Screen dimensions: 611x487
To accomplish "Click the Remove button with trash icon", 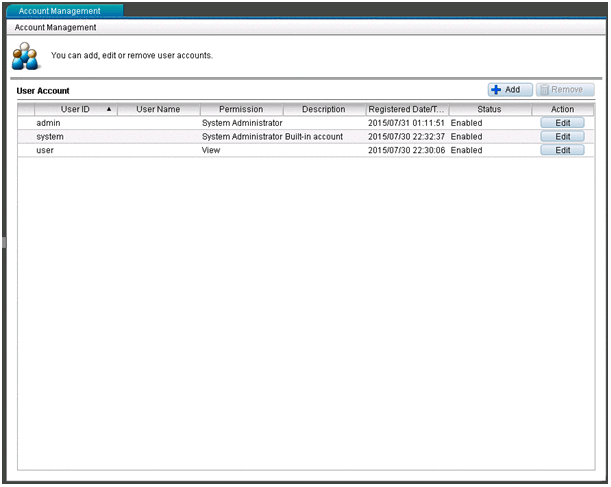I will coord(565,90).
